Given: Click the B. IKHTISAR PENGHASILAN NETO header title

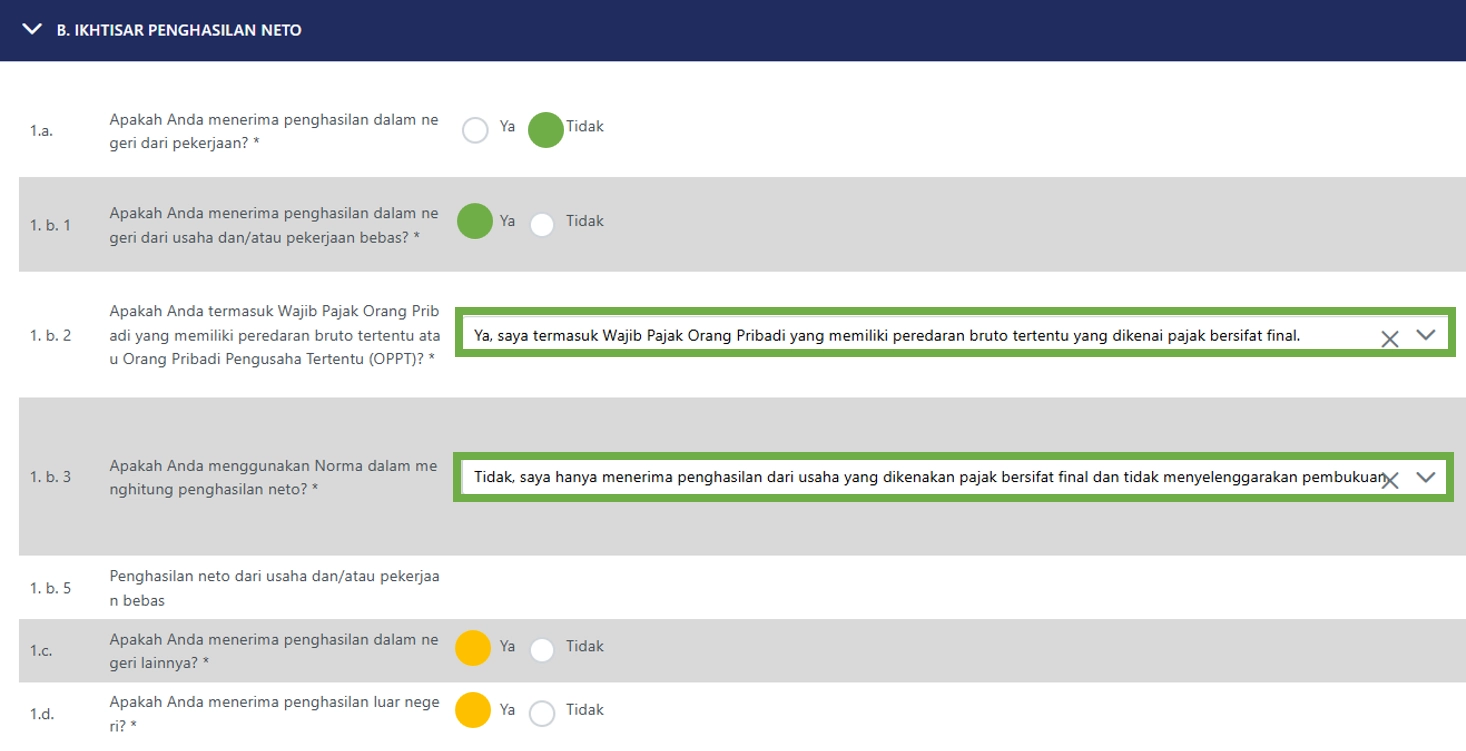Looking at the screenshot, I should coord(179,31).
